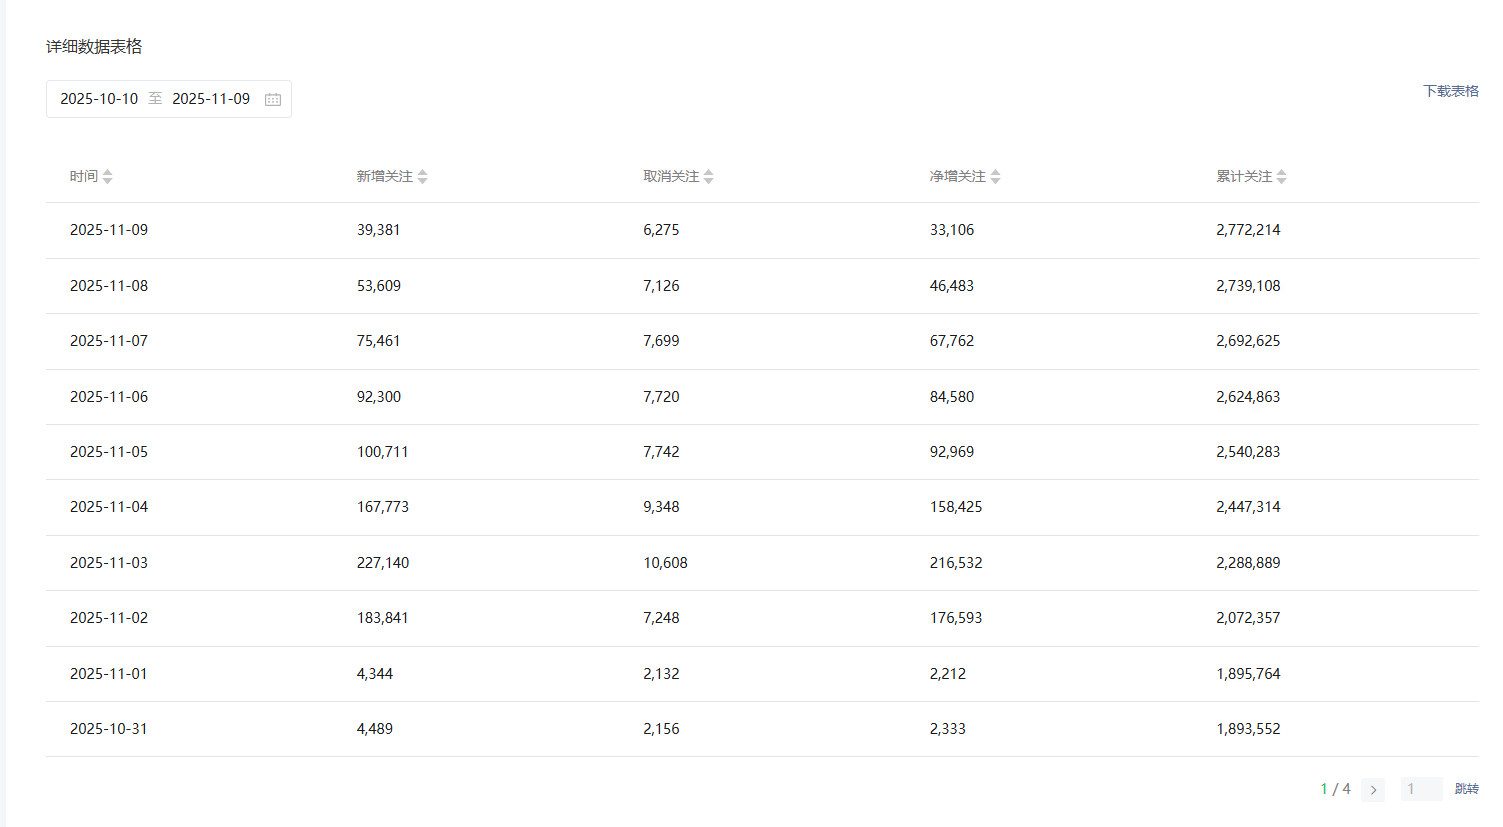The height and width of the screenshot is (827, 1503).
Task: Sort the table by 时间 column arrows
Action: pos(107,177)
